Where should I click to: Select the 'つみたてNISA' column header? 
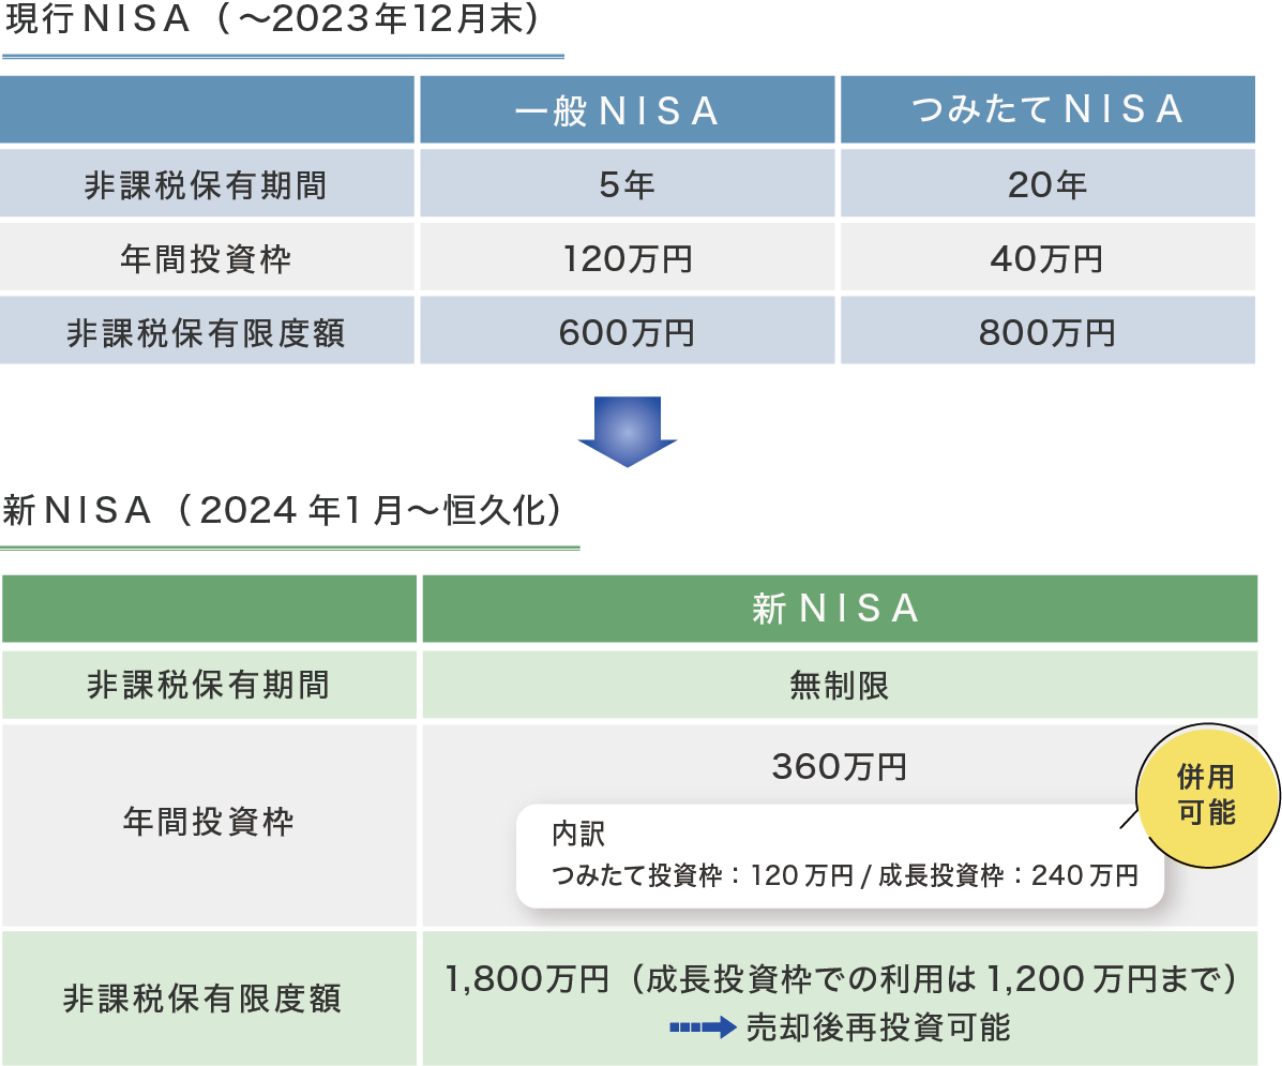pyautogui.click(x=1048, y=110)
